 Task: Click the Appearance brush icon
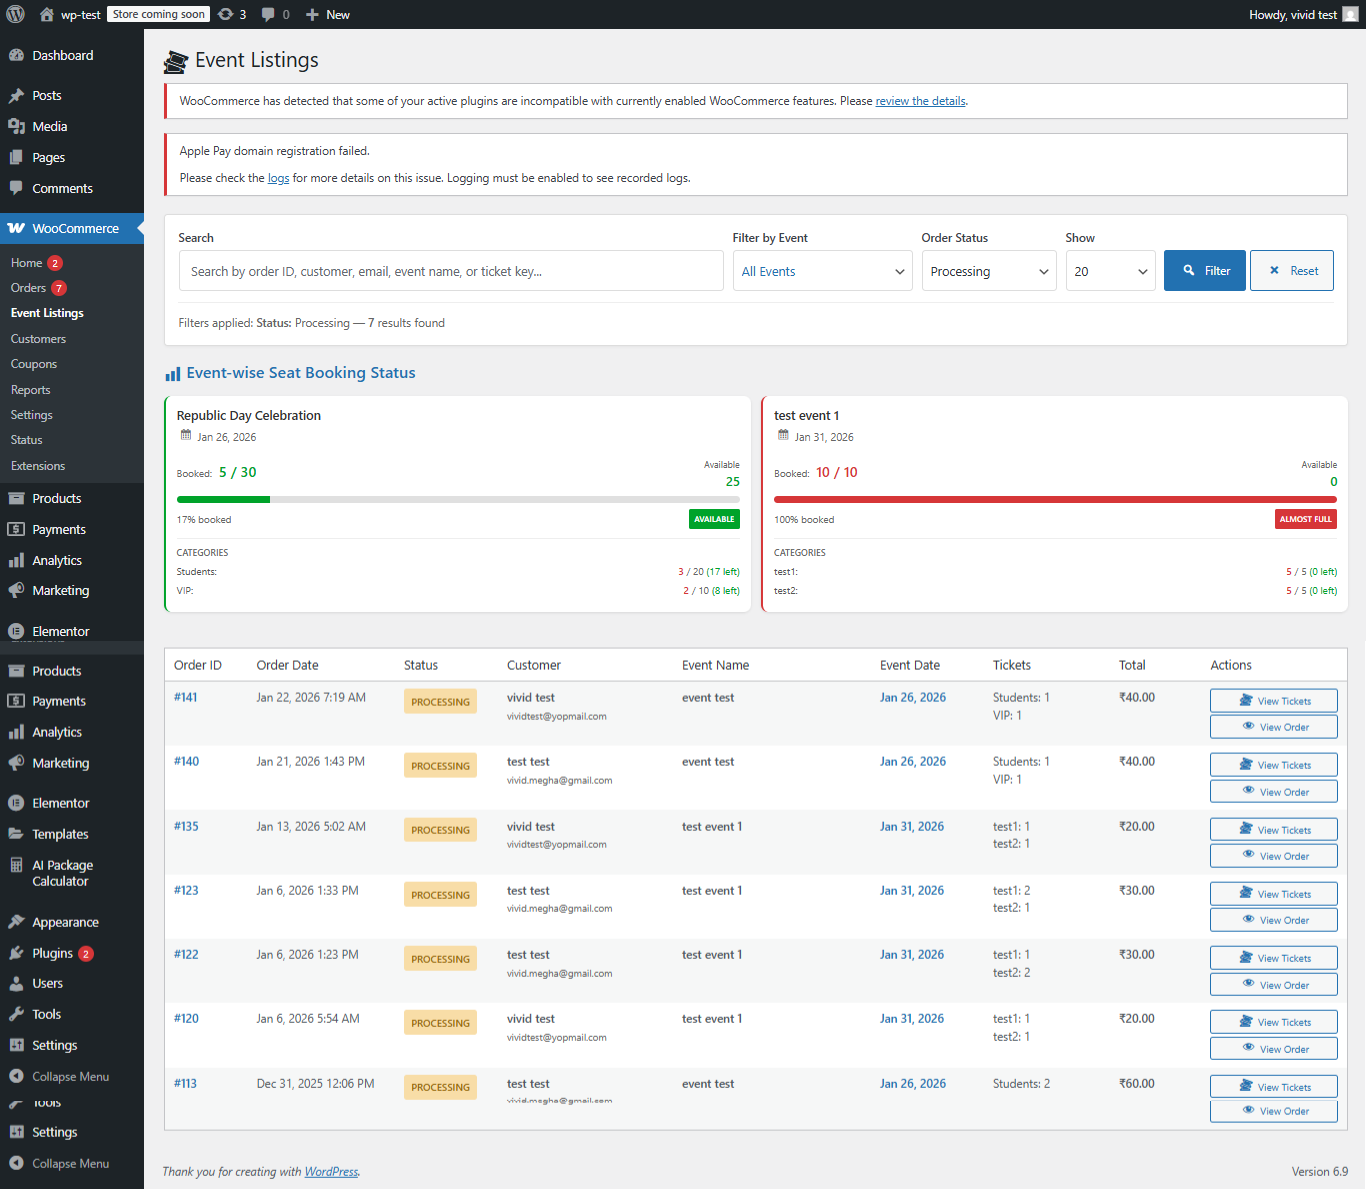click(17, 921)
